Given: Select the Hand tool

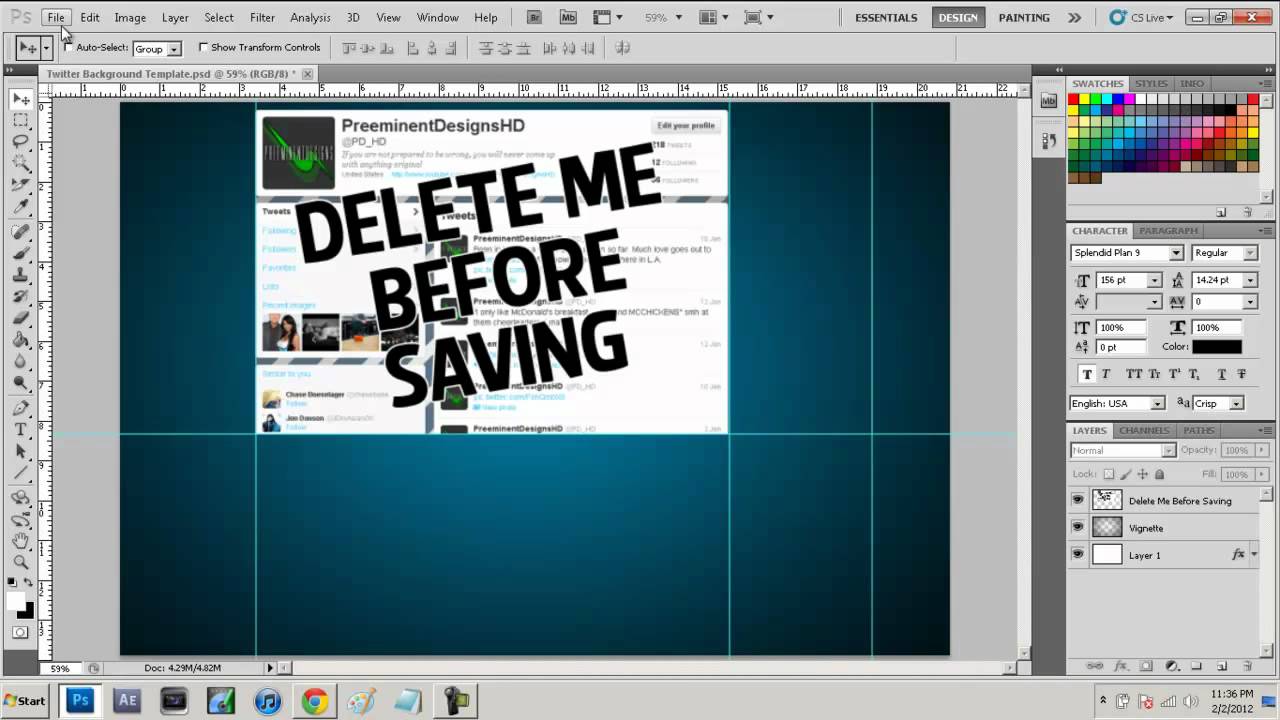Looking at the screenshot, I should coord(20,541).
